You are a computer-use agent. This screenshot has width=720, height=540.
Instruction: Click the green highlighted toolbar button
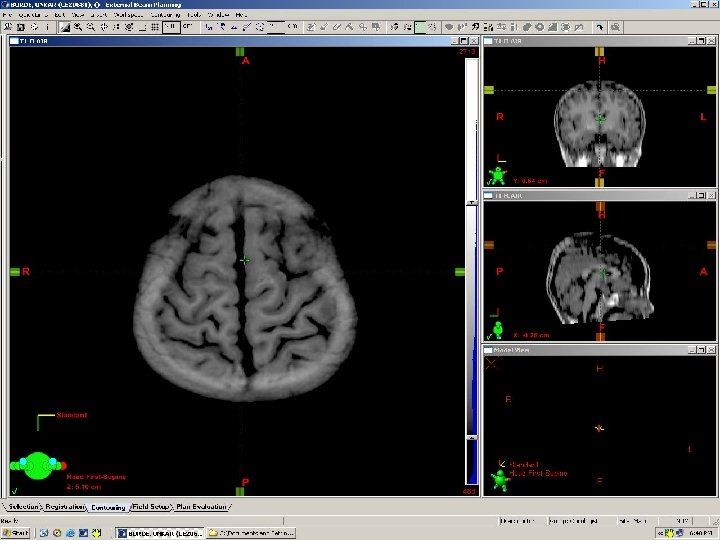pos(420,27)
